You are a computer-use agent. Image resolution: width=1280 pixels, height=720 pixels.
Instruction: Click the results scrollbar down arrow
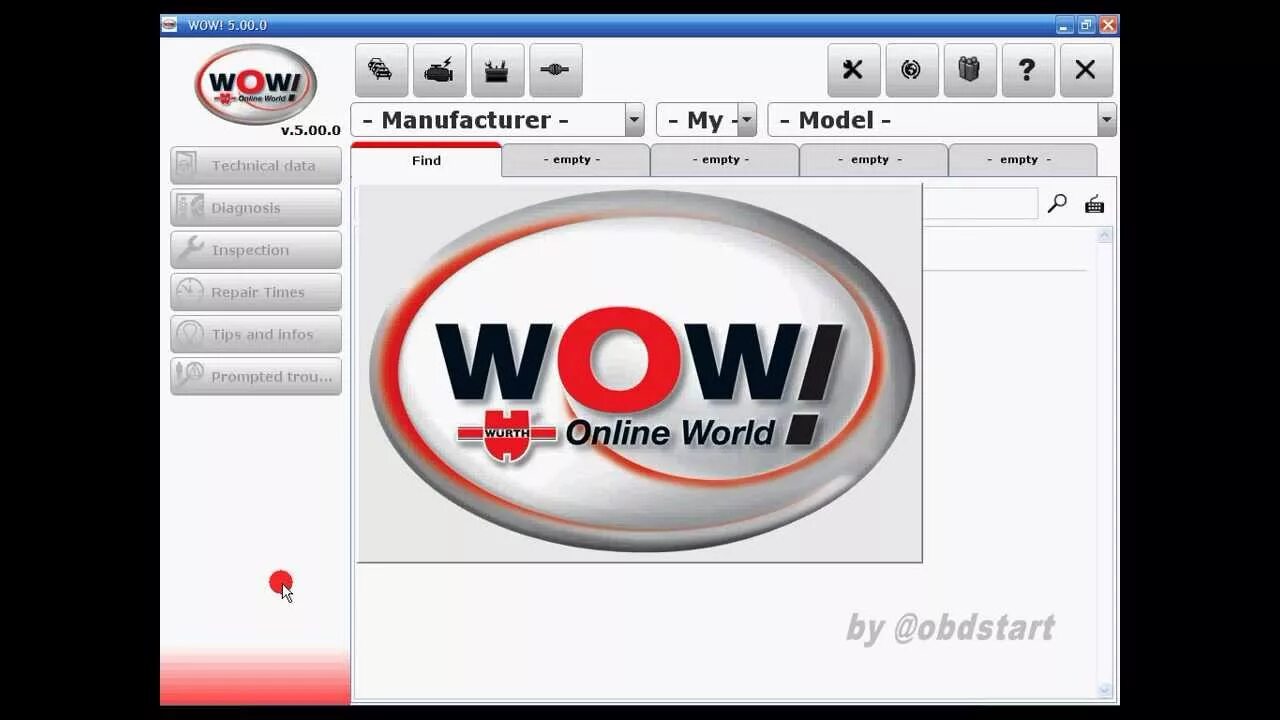click(1104, 689)
